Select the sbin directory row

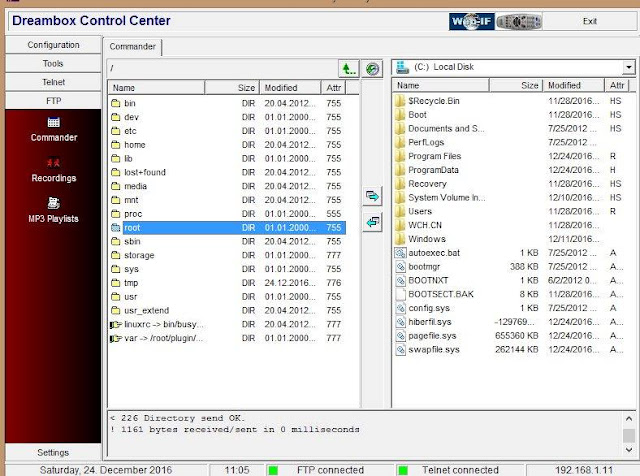227,242
